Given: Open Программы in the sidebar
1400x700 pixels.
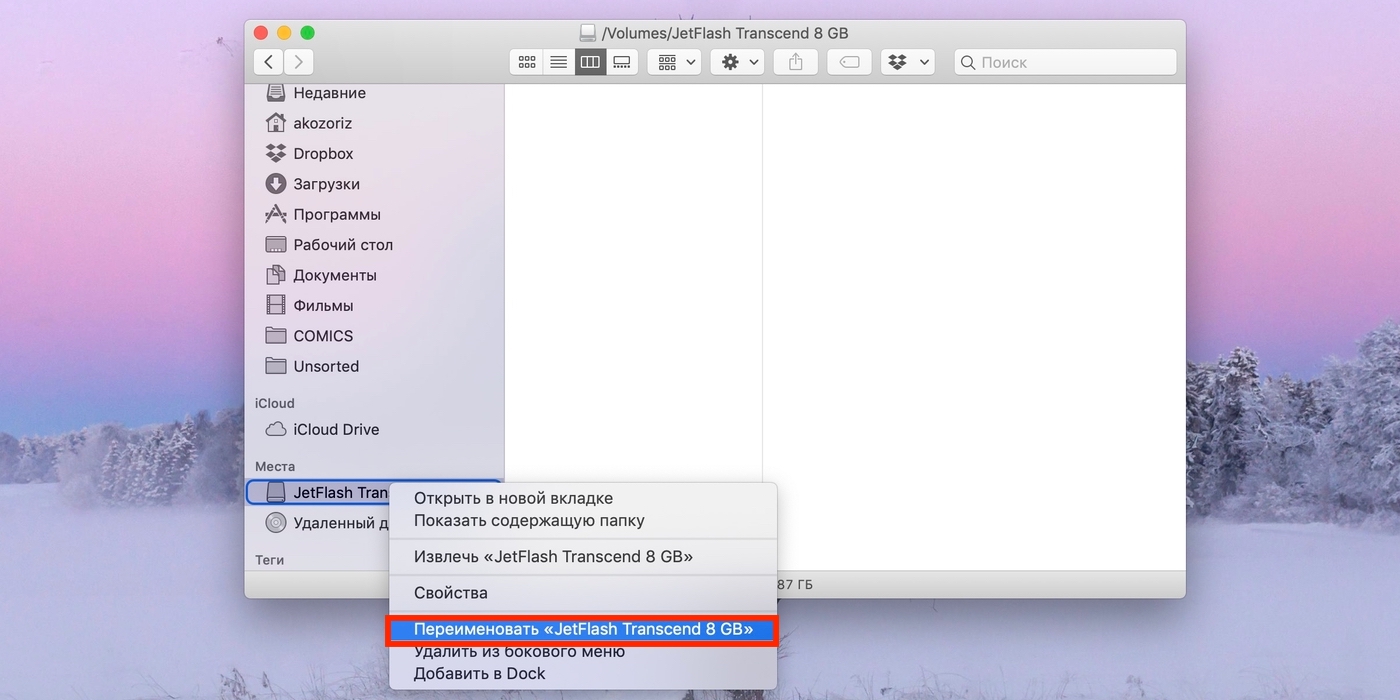Looking at the screenshot, I should (374, 214).
